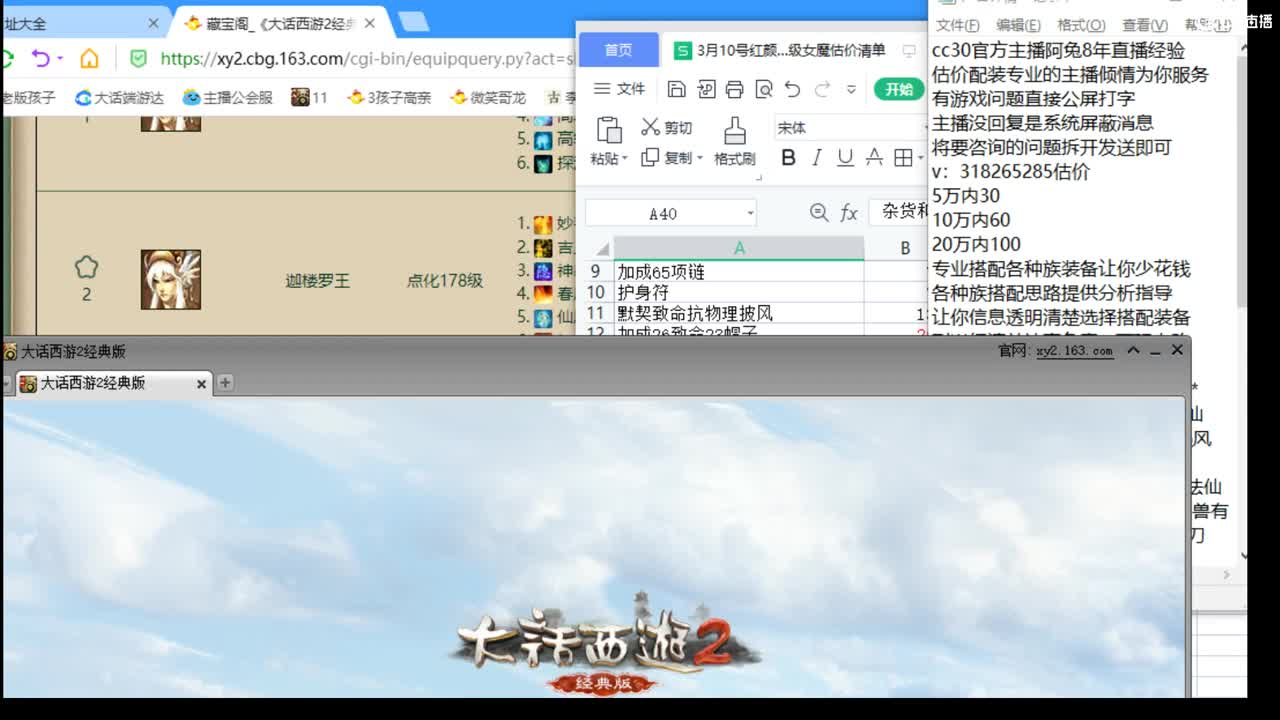Switch to WPS 首页 tab
The height and width of the screenshot is (720, 1280).
pos(619,50)
